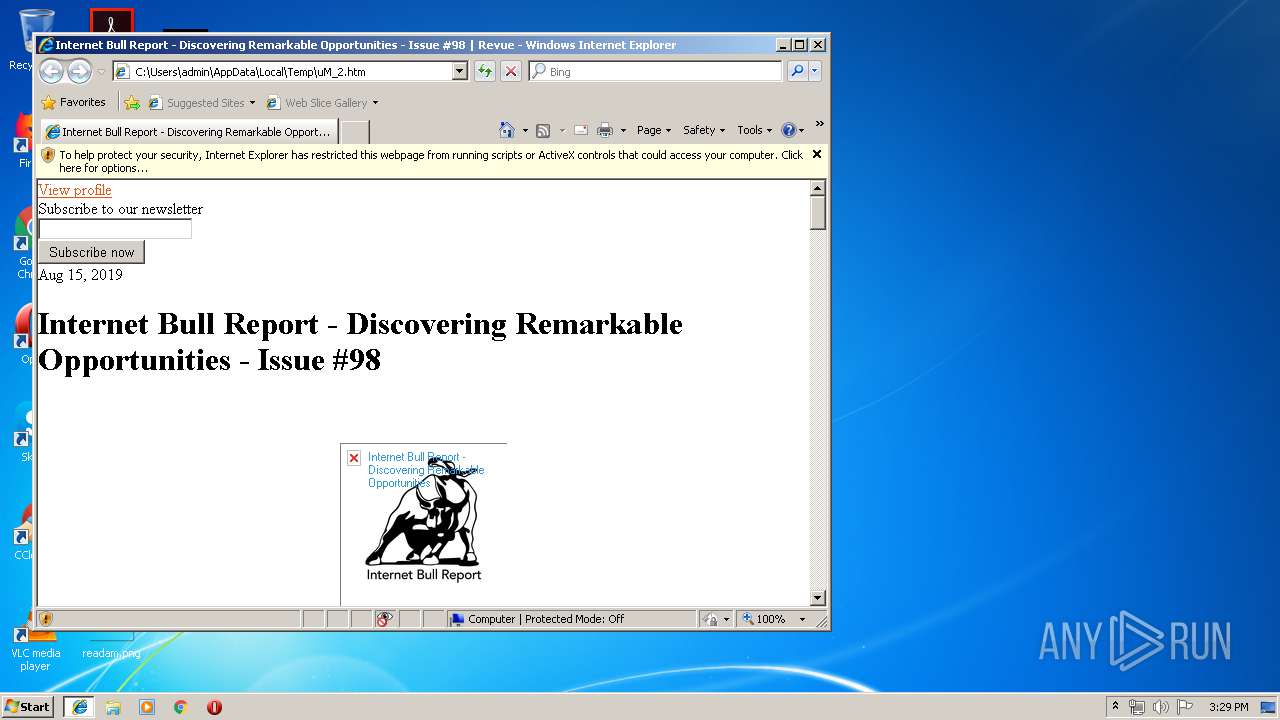This screenshot has width=1280, height=720.
Task: Click the Read Mail envelope icon
Action: click(x=580, y=130)
